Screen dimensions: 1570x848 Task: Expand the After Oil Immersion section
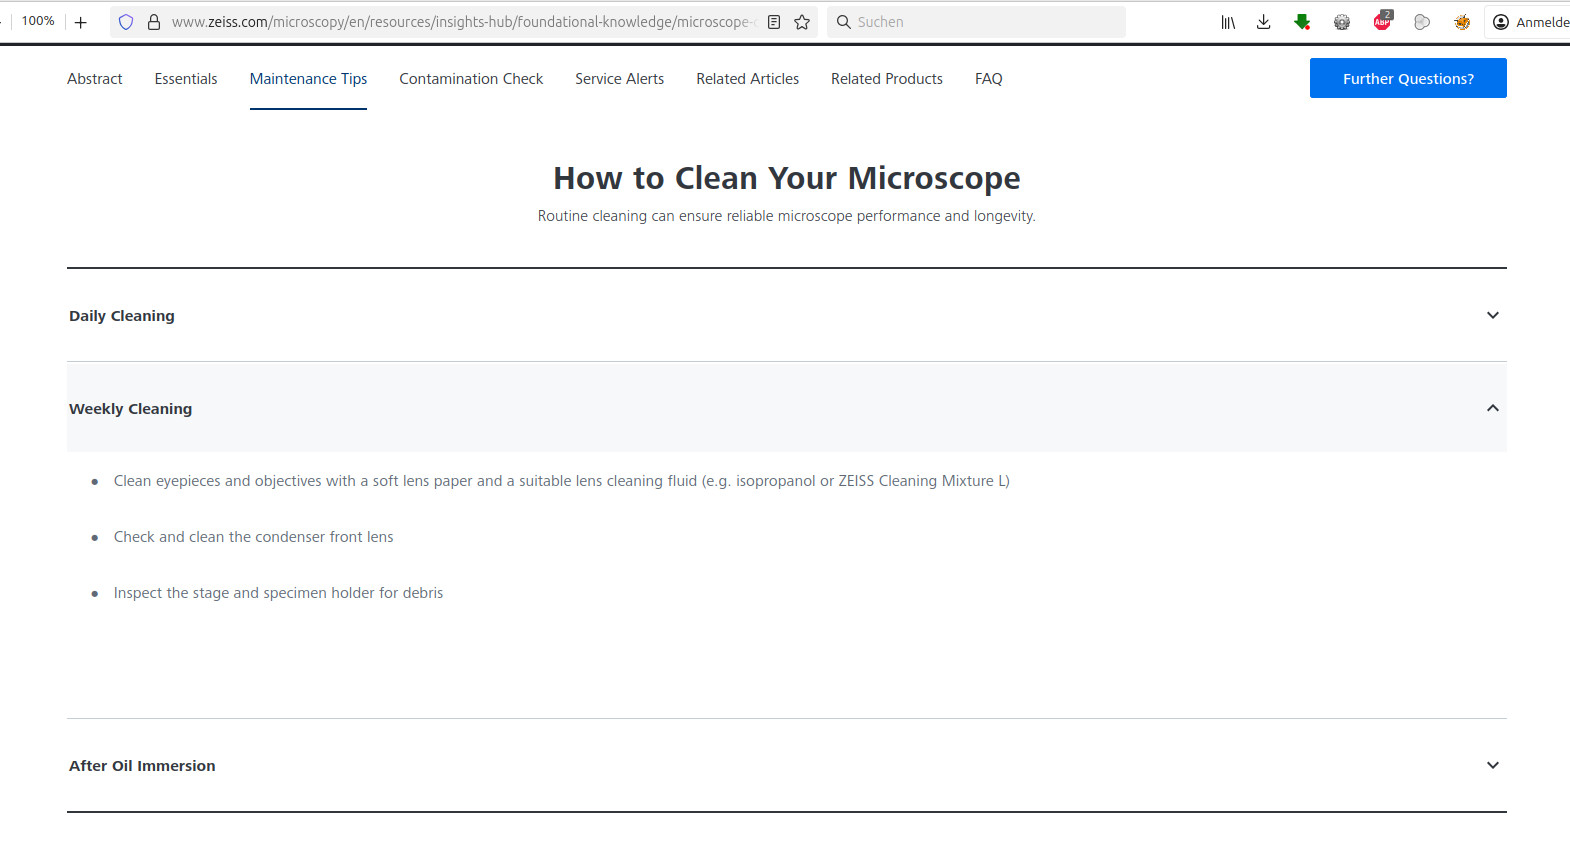[x=1492, y=765]
